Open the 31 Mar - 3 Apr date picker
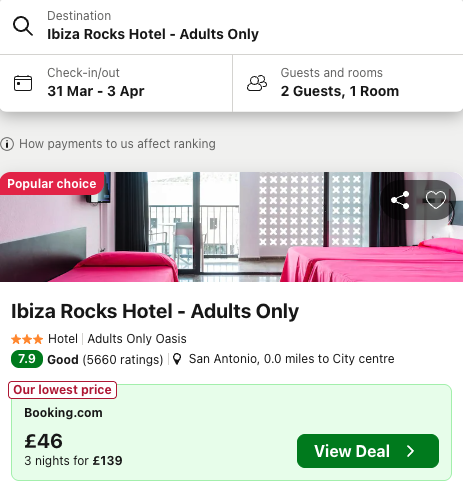Screen dimensions: 463x488 point(116,83)
